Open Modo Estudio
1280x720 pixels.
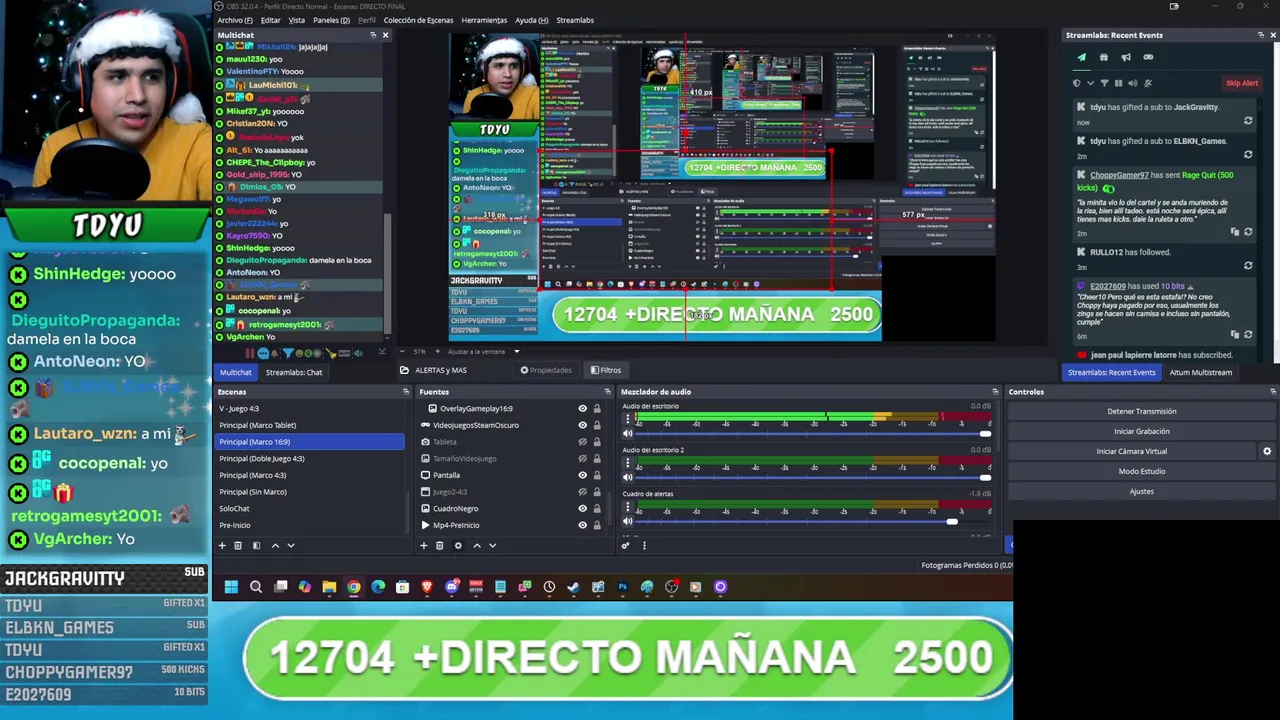tap(1142, 471)
